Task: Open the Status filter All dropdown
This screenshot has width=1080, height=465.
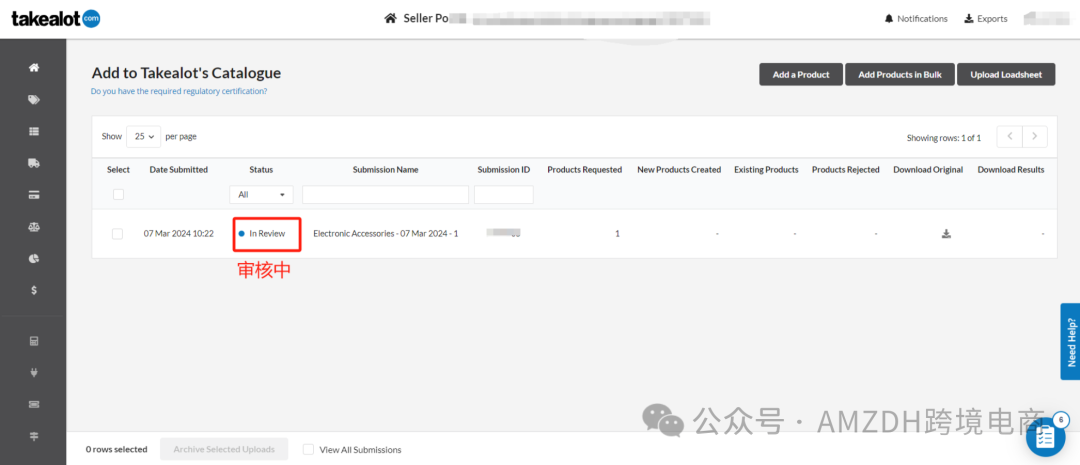Action: pos(261,195)
